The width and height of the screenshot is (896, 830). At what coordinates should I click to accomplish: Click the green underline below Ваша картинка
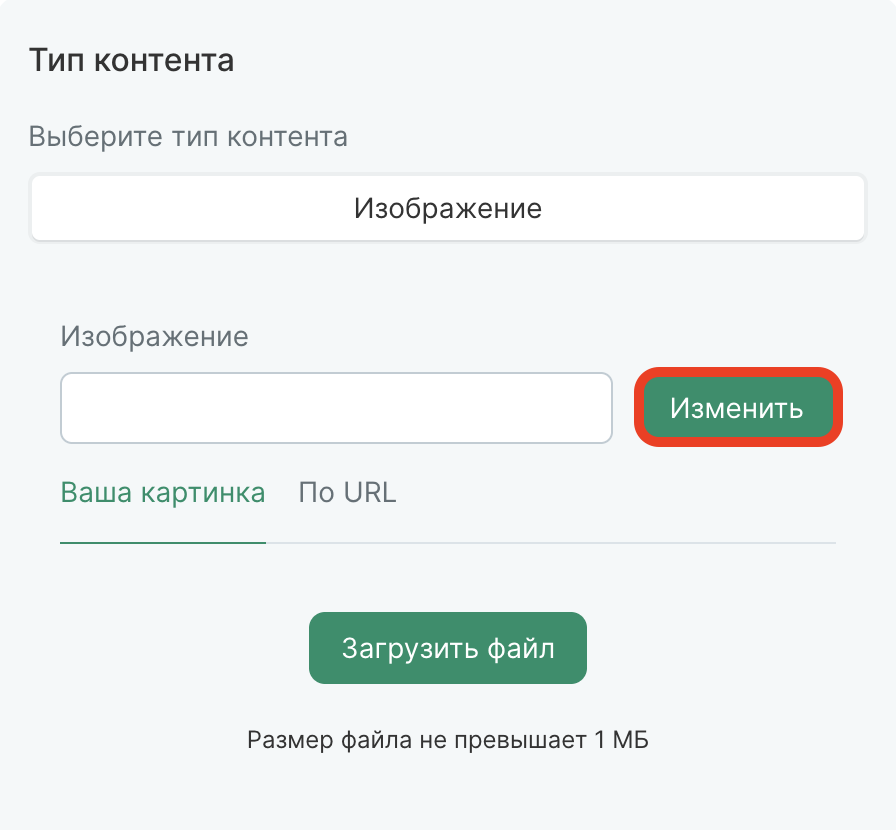[x=163, y=543]
